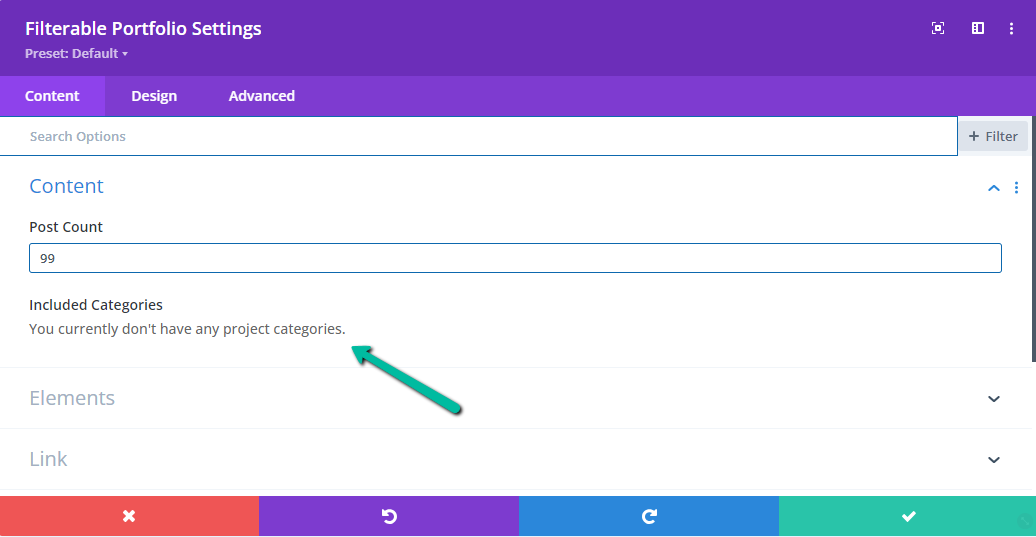Redo change with blue arrow button
Screen dimensions: 1036x537
coord(649,516)
